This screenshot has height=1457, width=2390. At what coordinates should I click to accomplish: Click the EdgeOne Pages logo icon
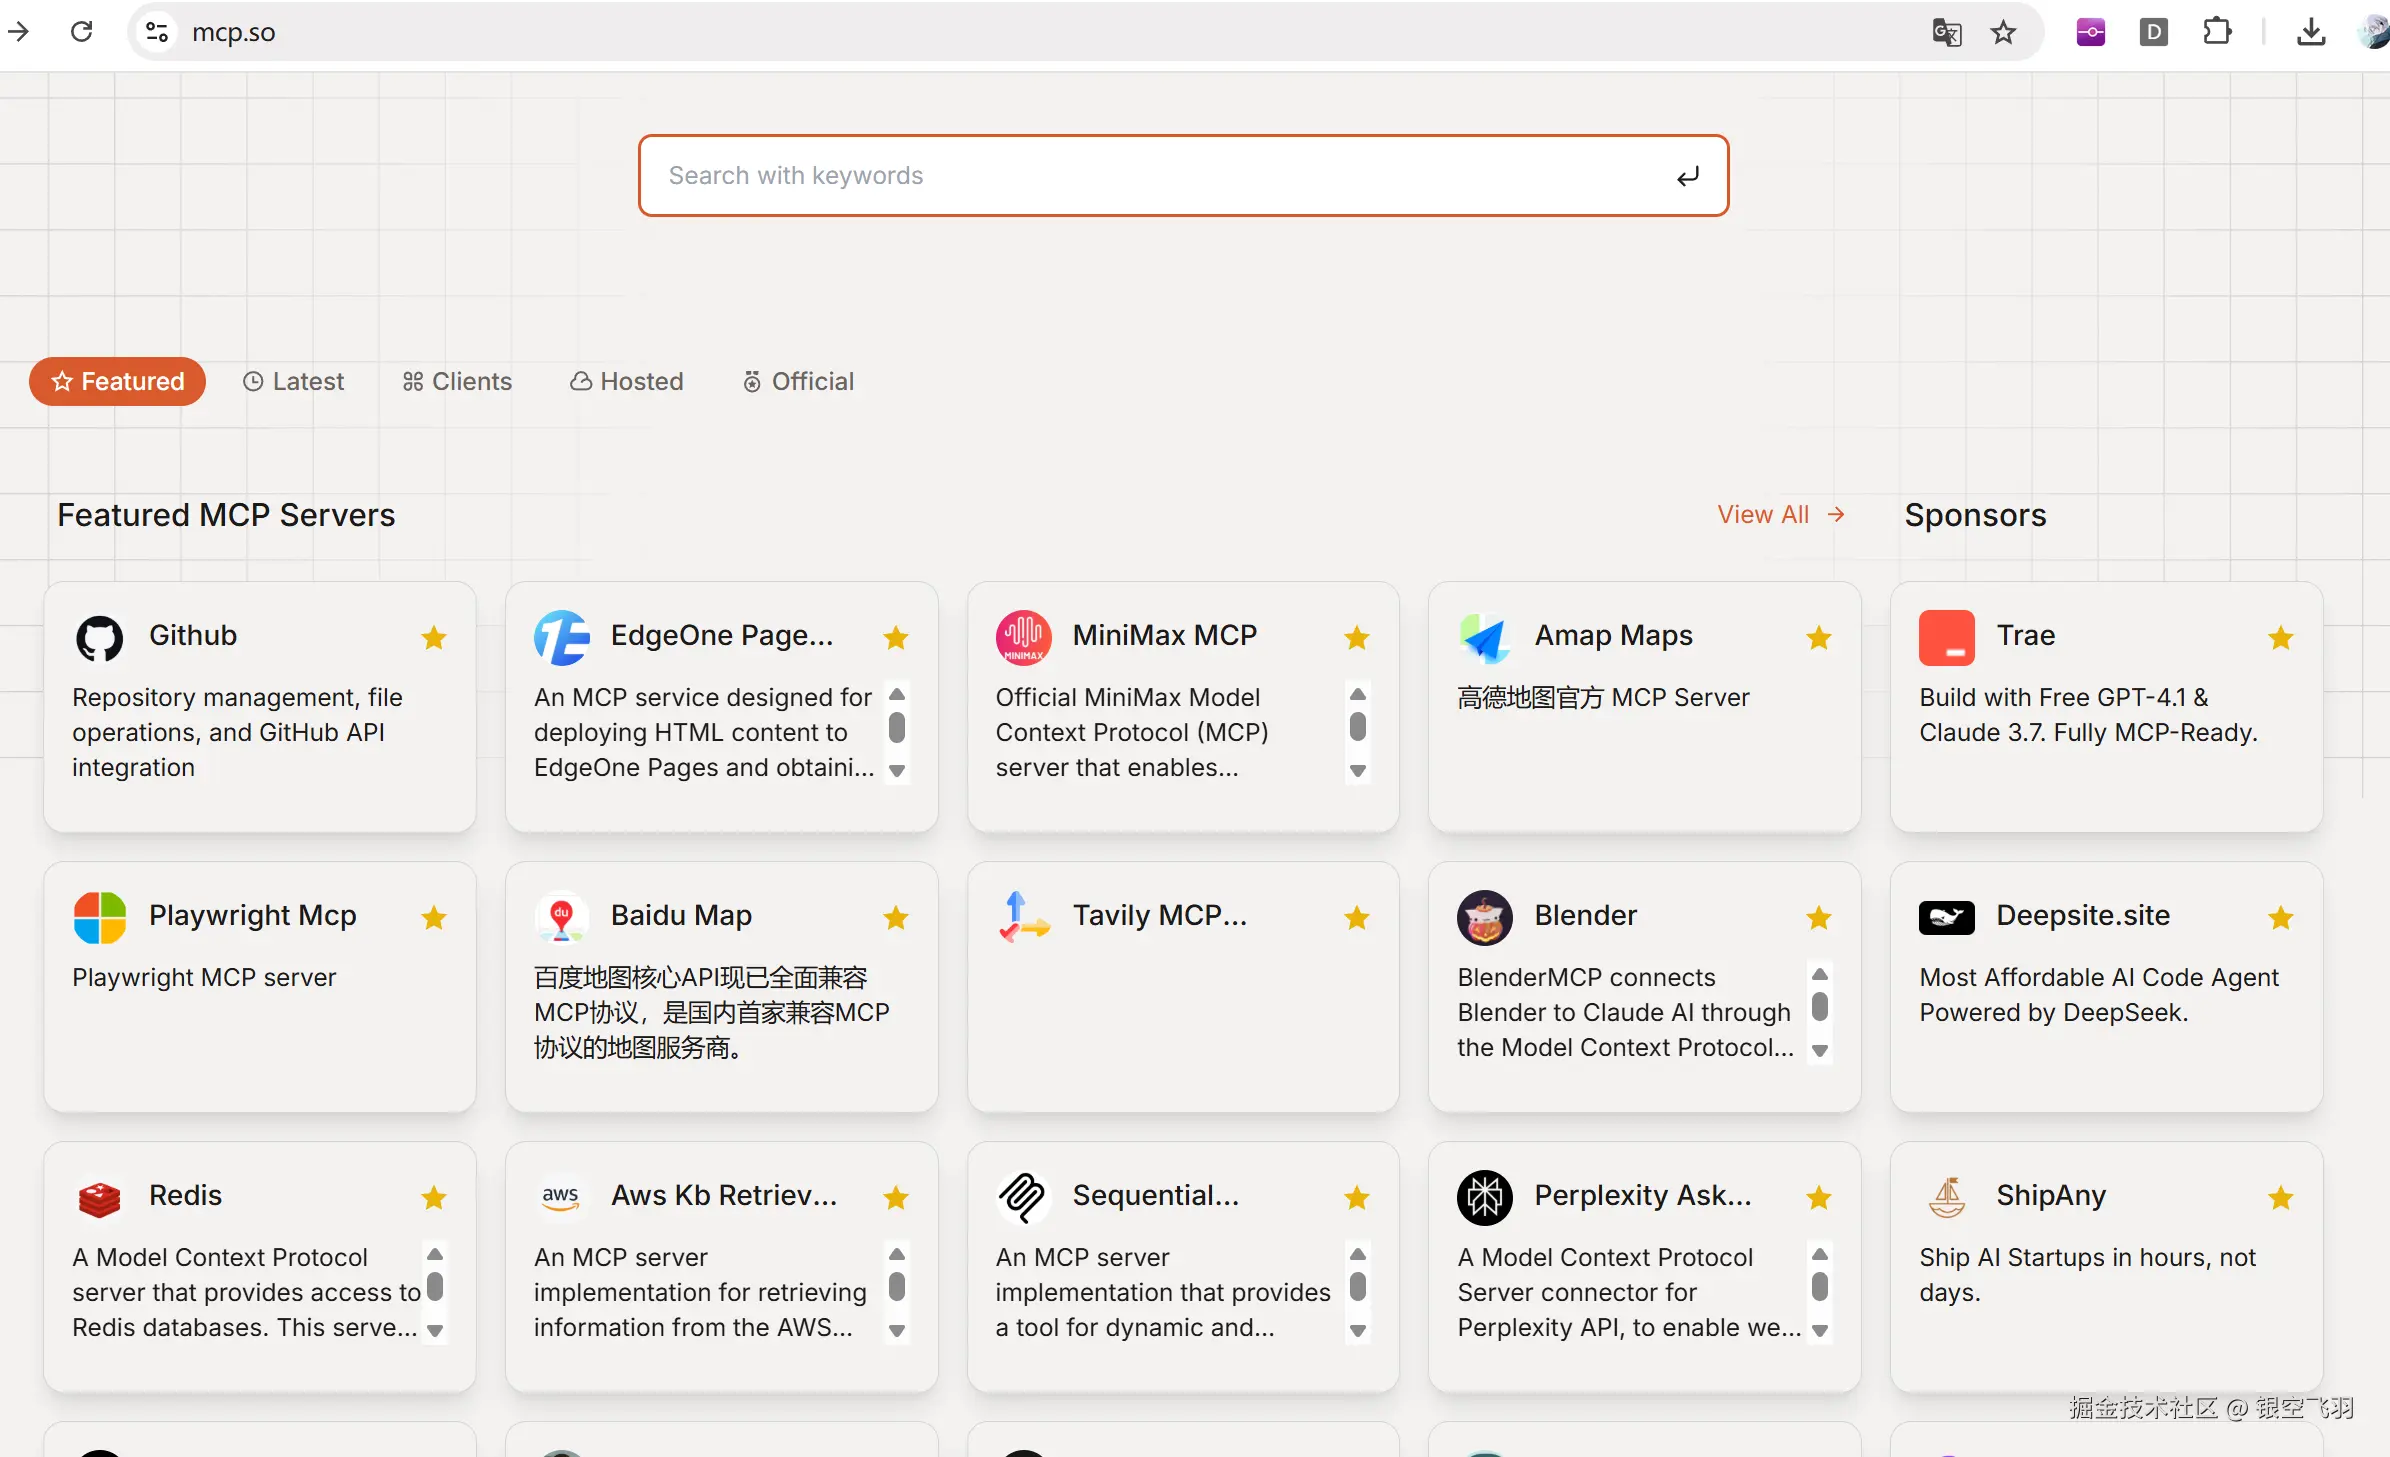561,638
